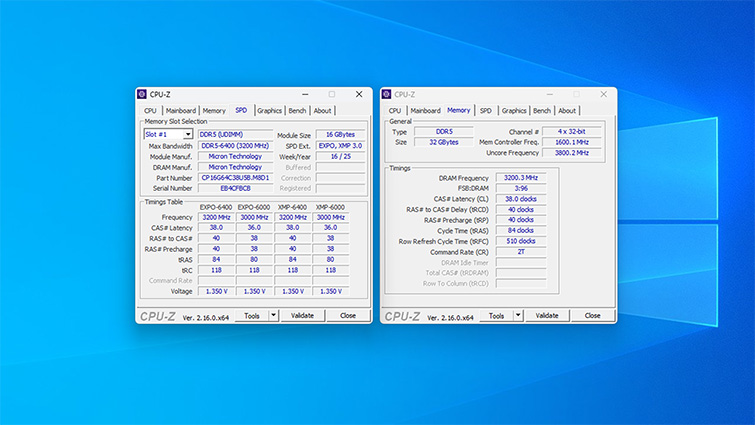The height and width of the screenshot is (425, 755).
Task: Click the DDR5 (UDIMM) field
Action: 235,134
